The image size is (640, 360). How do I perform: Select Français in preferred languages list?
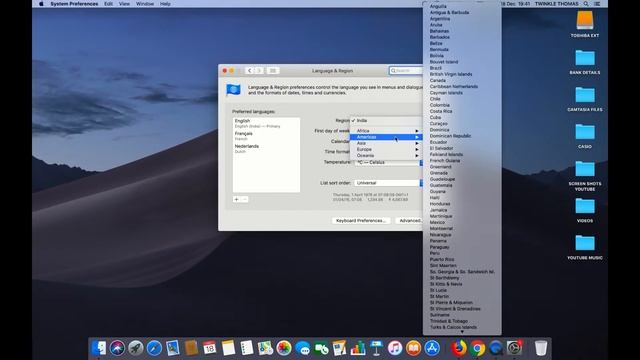(266, 136)
